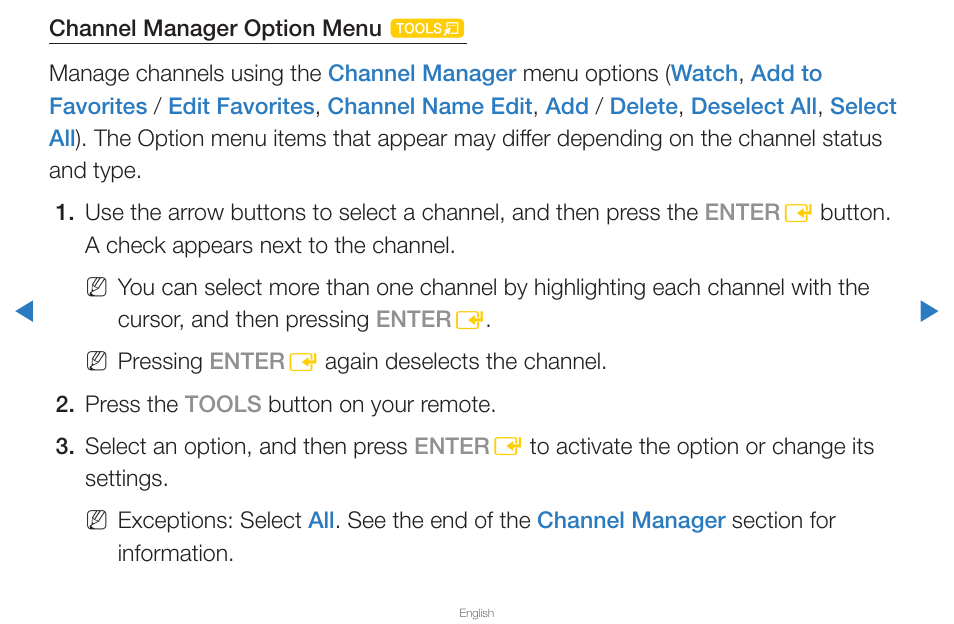Click the Deselect All link

click(753, 106)
